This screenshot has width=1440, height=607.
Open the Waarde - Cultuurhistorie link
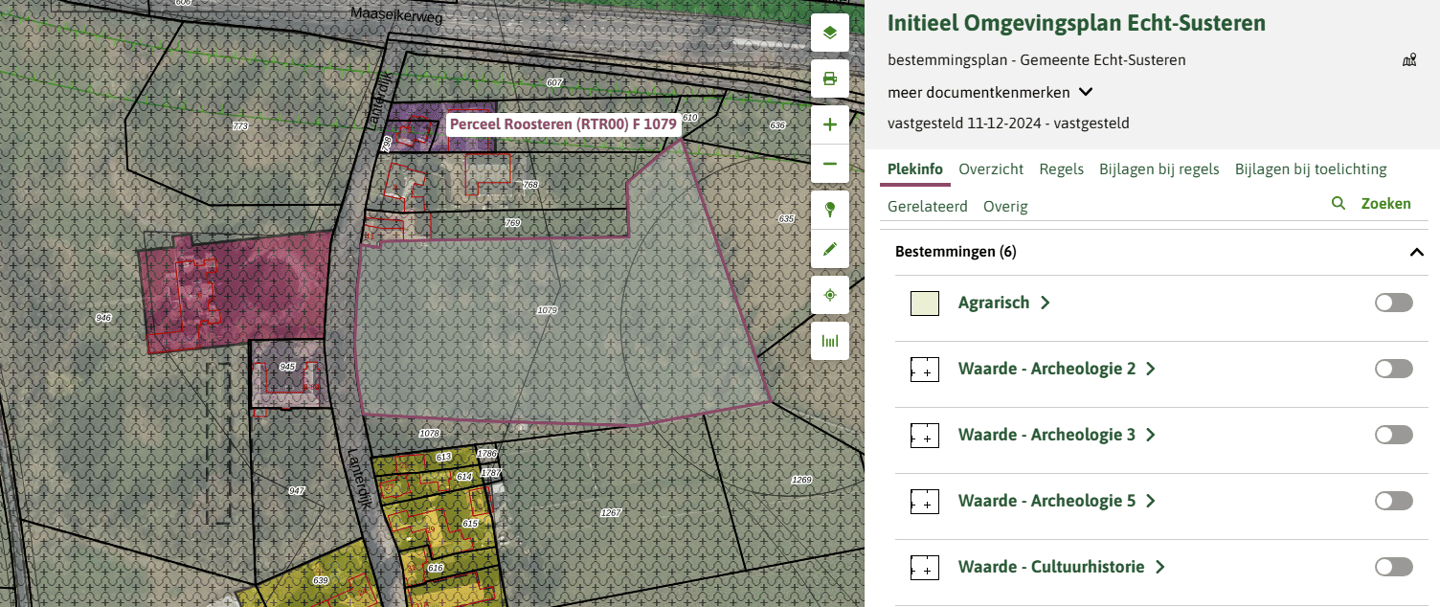point(1051,567)
